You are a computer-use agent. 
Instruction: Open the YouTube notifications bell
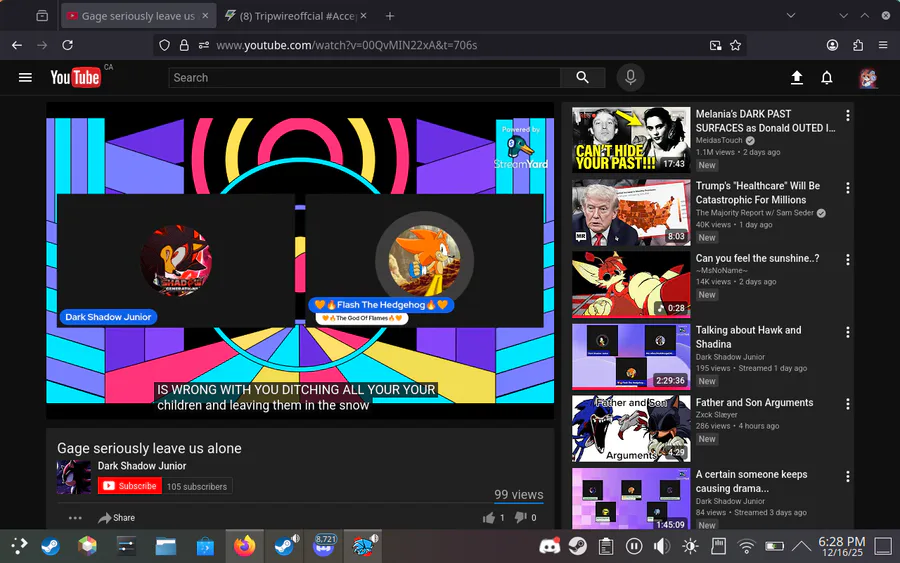coord(827,77)
